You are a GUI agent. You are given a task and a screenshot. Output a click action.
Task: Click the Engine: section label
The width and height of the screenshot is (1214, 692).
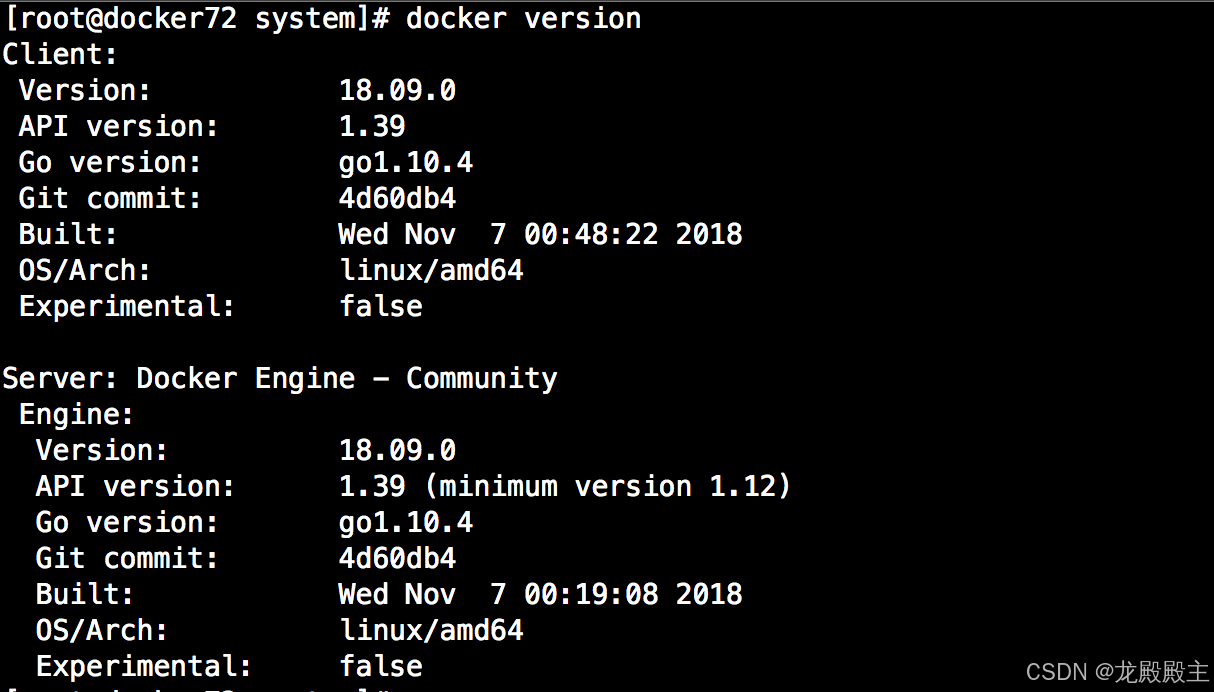(x=77, y=414)
